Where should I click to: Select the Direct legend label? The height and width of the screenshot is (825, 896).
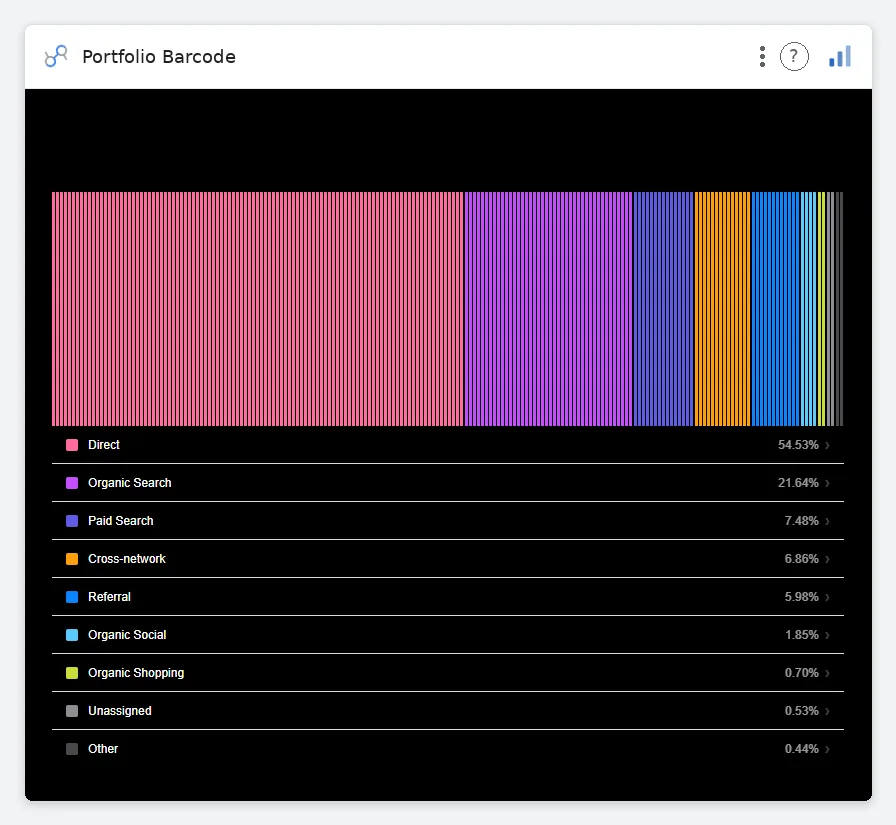(x=103, y=445)
